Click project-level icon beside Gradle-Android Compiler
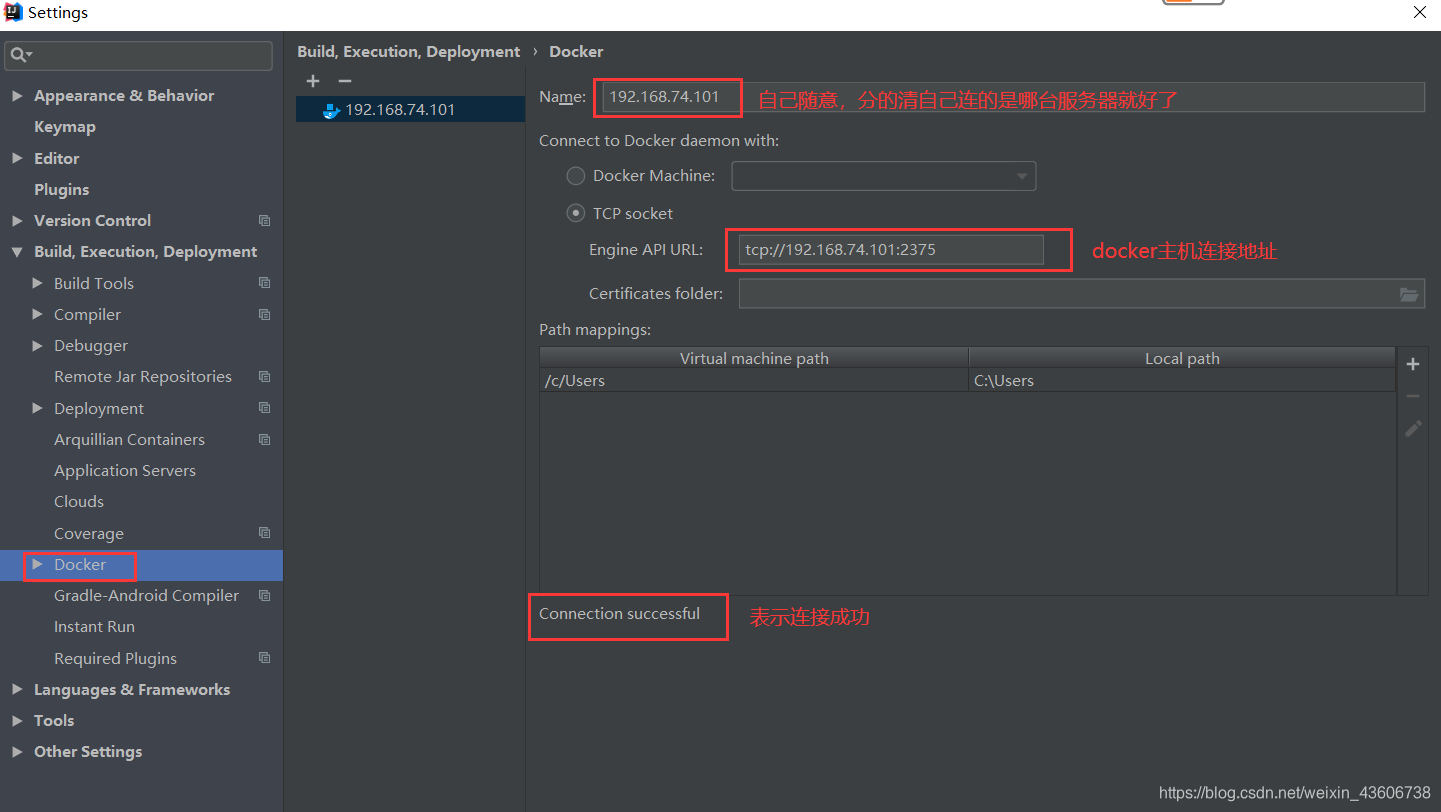 pos(264,595)
